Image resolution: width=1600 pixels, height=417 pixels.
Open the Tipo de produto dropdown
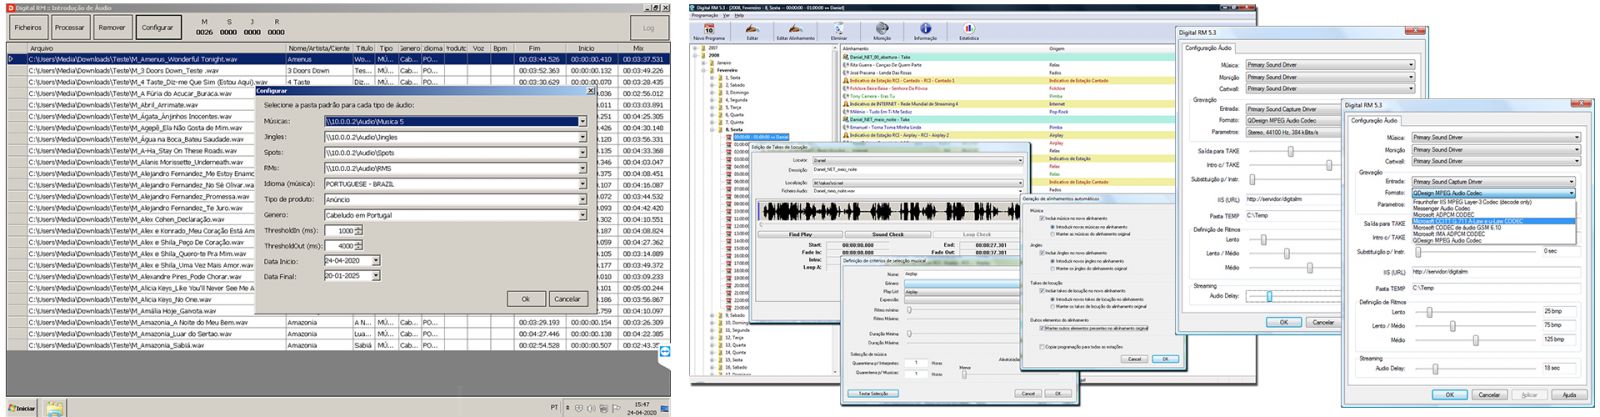583,199
